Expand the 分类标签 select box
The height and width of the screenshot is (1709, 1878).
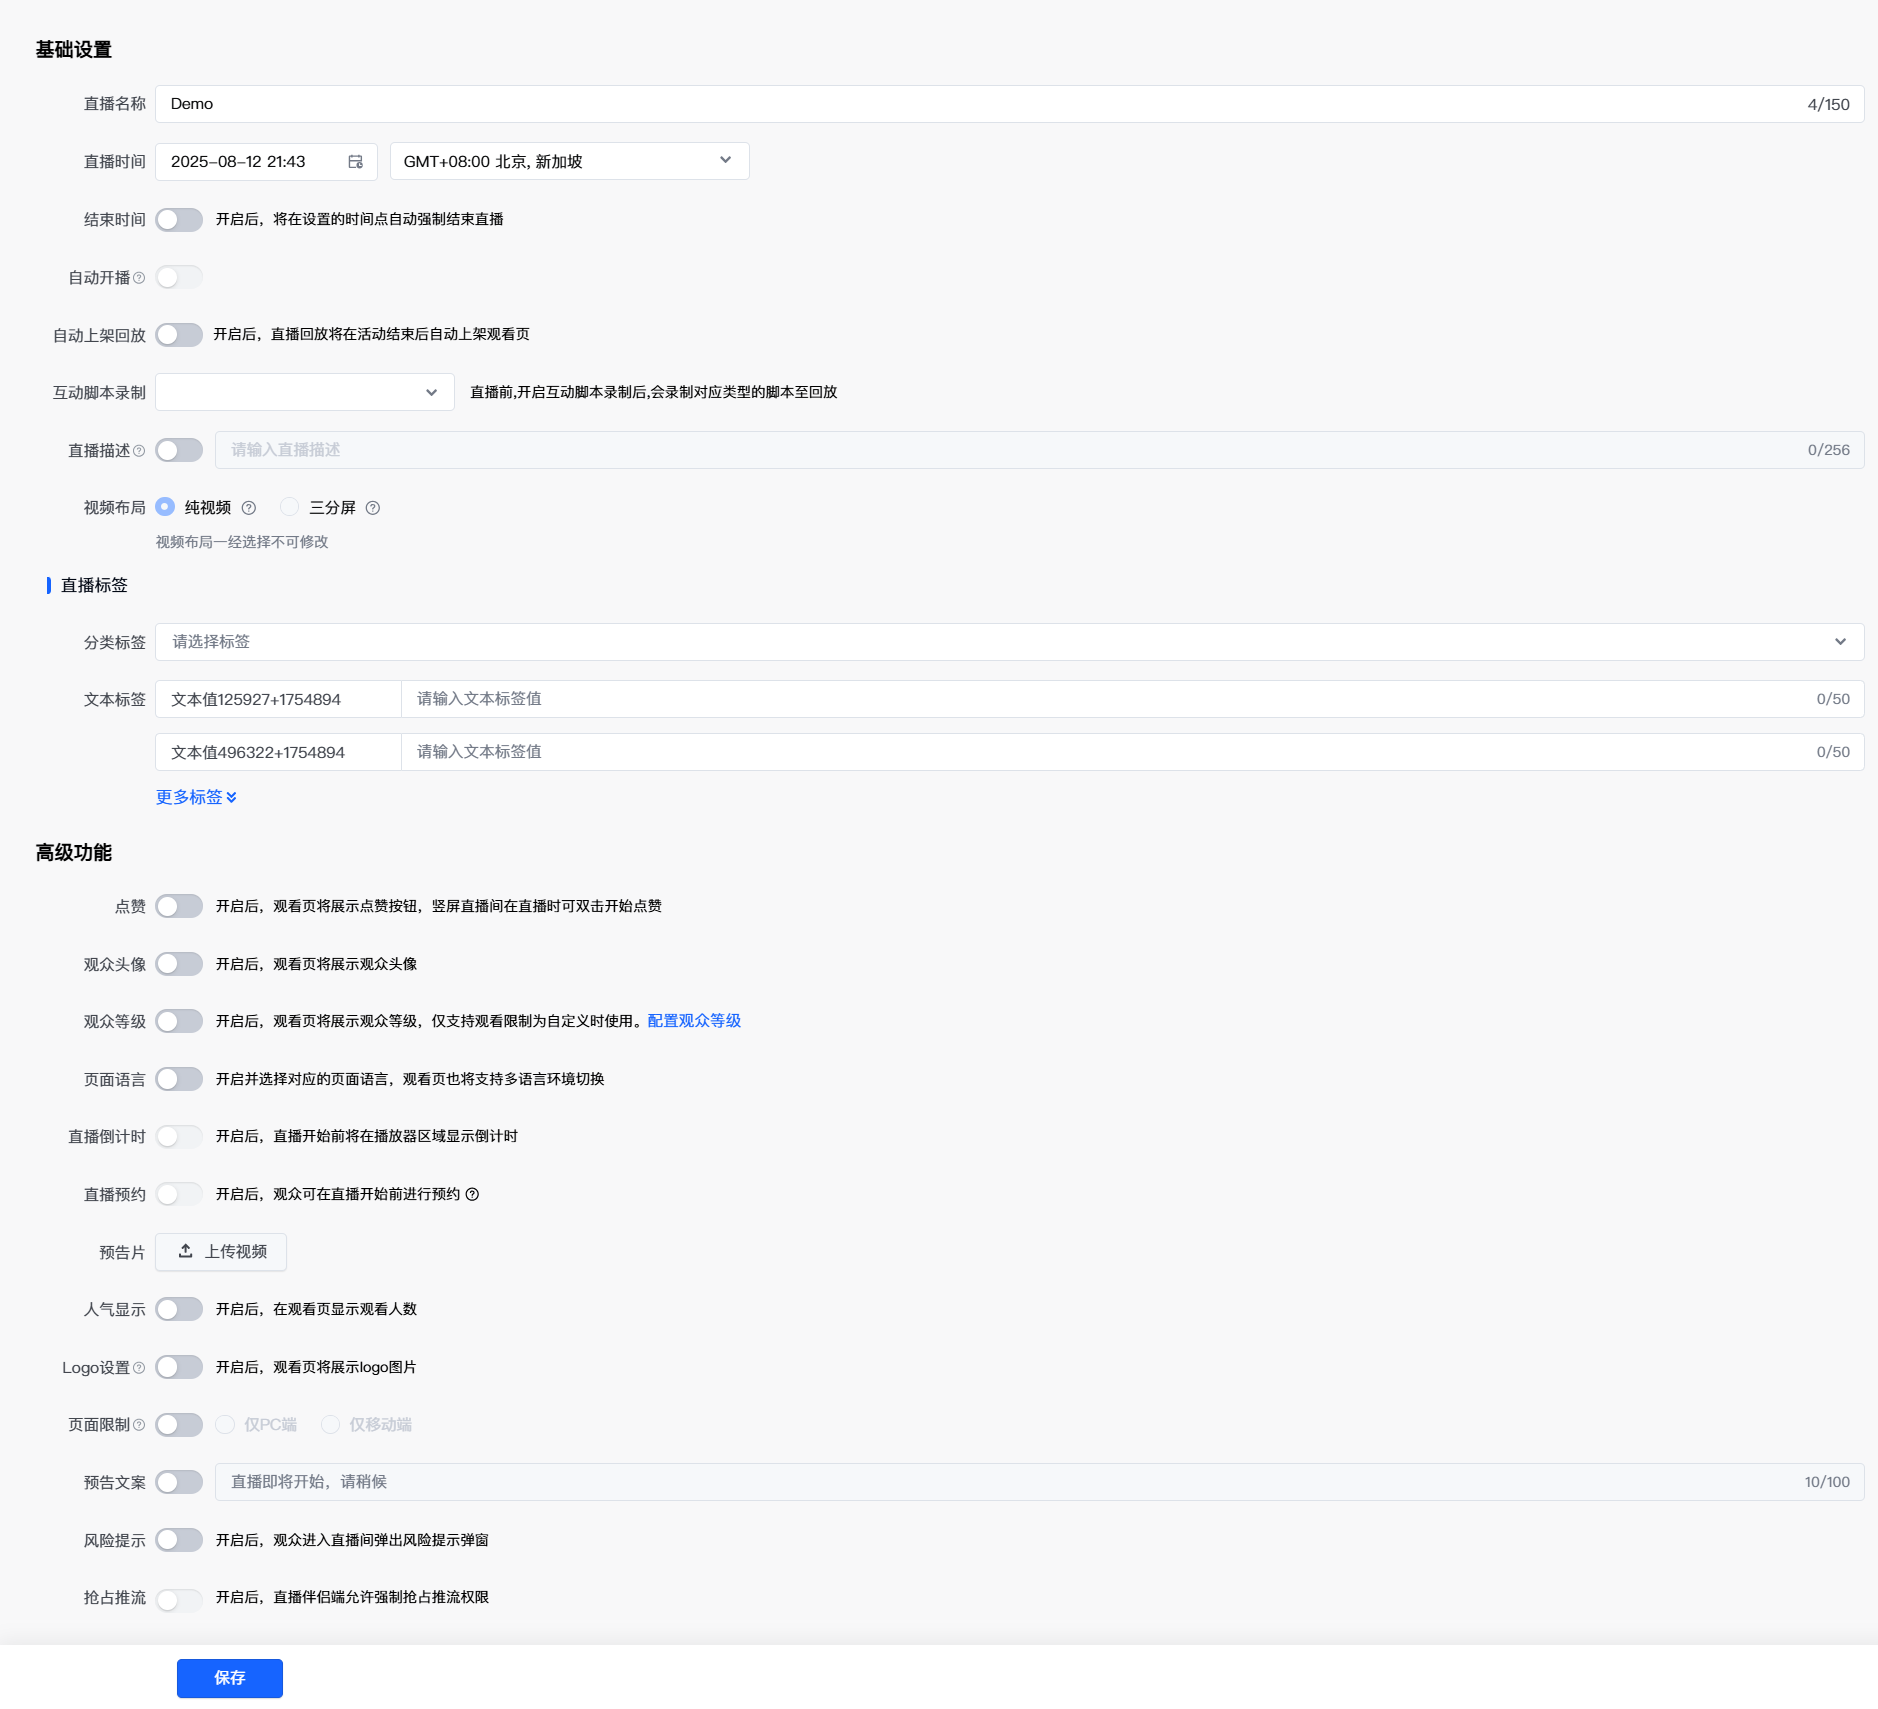pos(1008,642)
